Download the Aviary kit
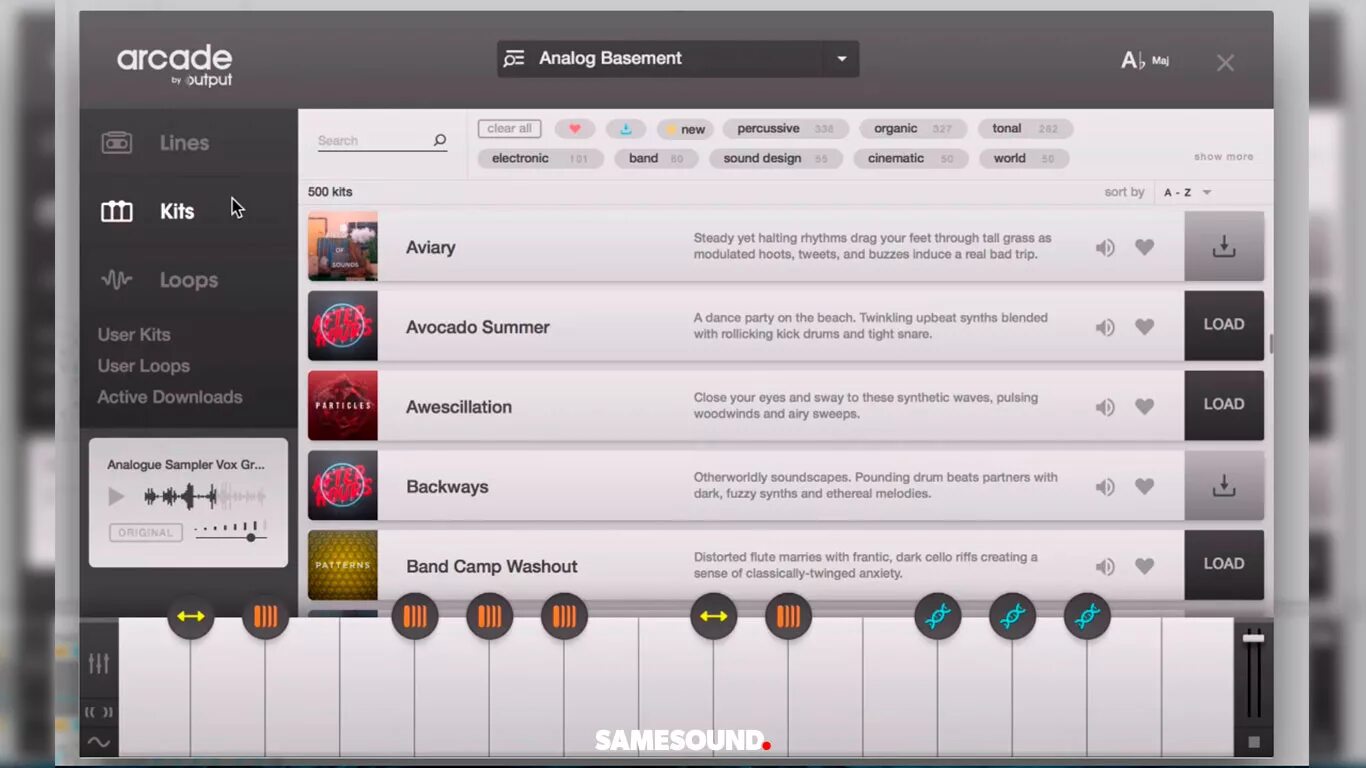This screenshot has width=1366, height=768. pyautogui.click(x=1224, y=247)
